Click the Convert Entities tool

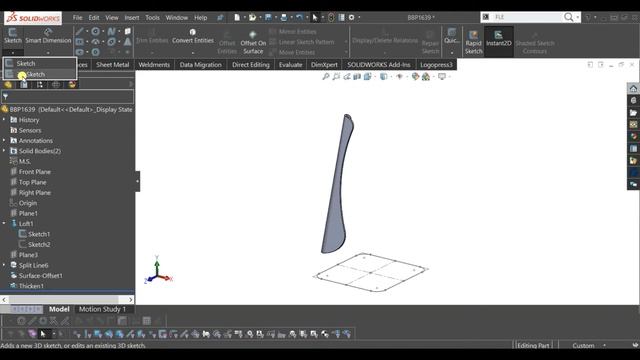click(x=193, y=36)
